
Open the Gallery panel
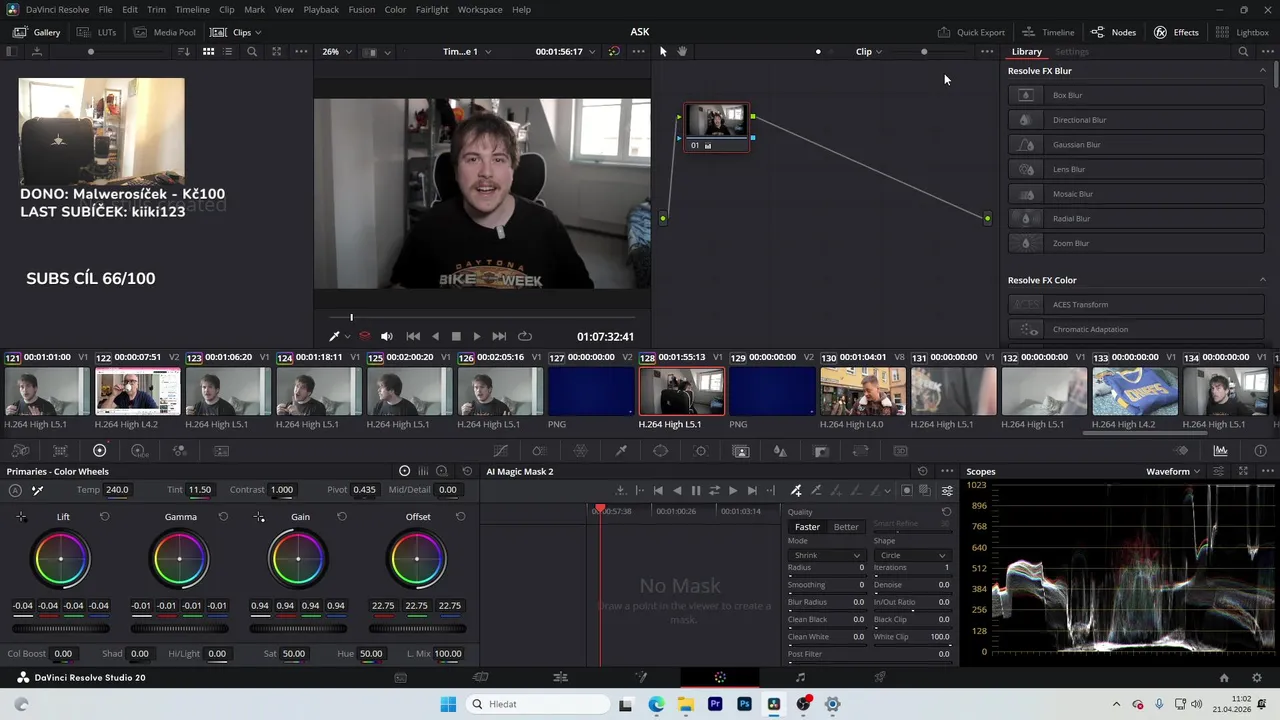(36, 32)
